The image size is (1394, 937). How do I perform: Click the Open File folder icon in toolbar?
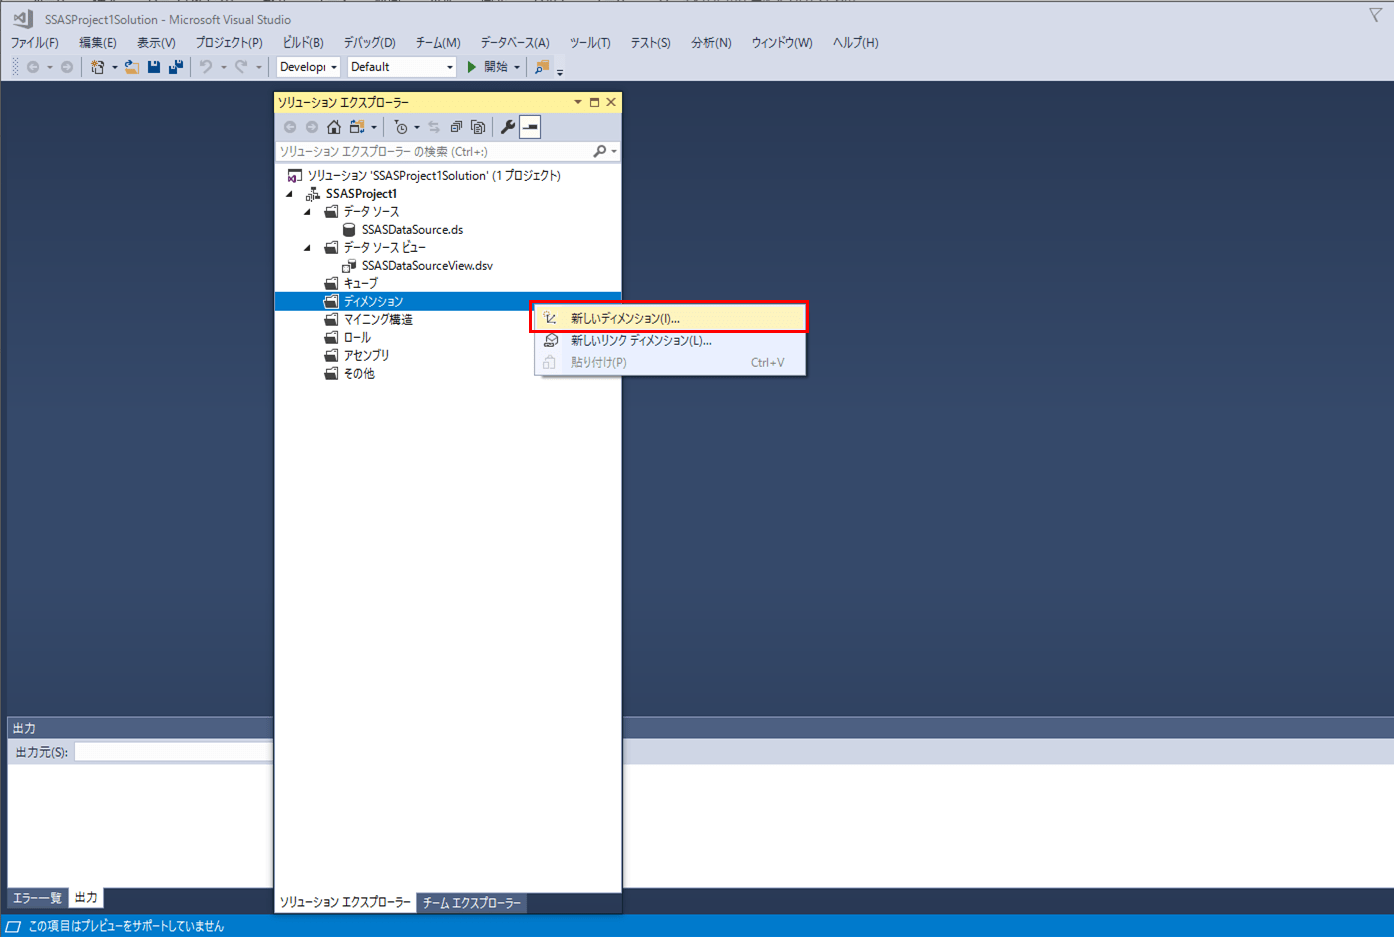tap(131, 67)
